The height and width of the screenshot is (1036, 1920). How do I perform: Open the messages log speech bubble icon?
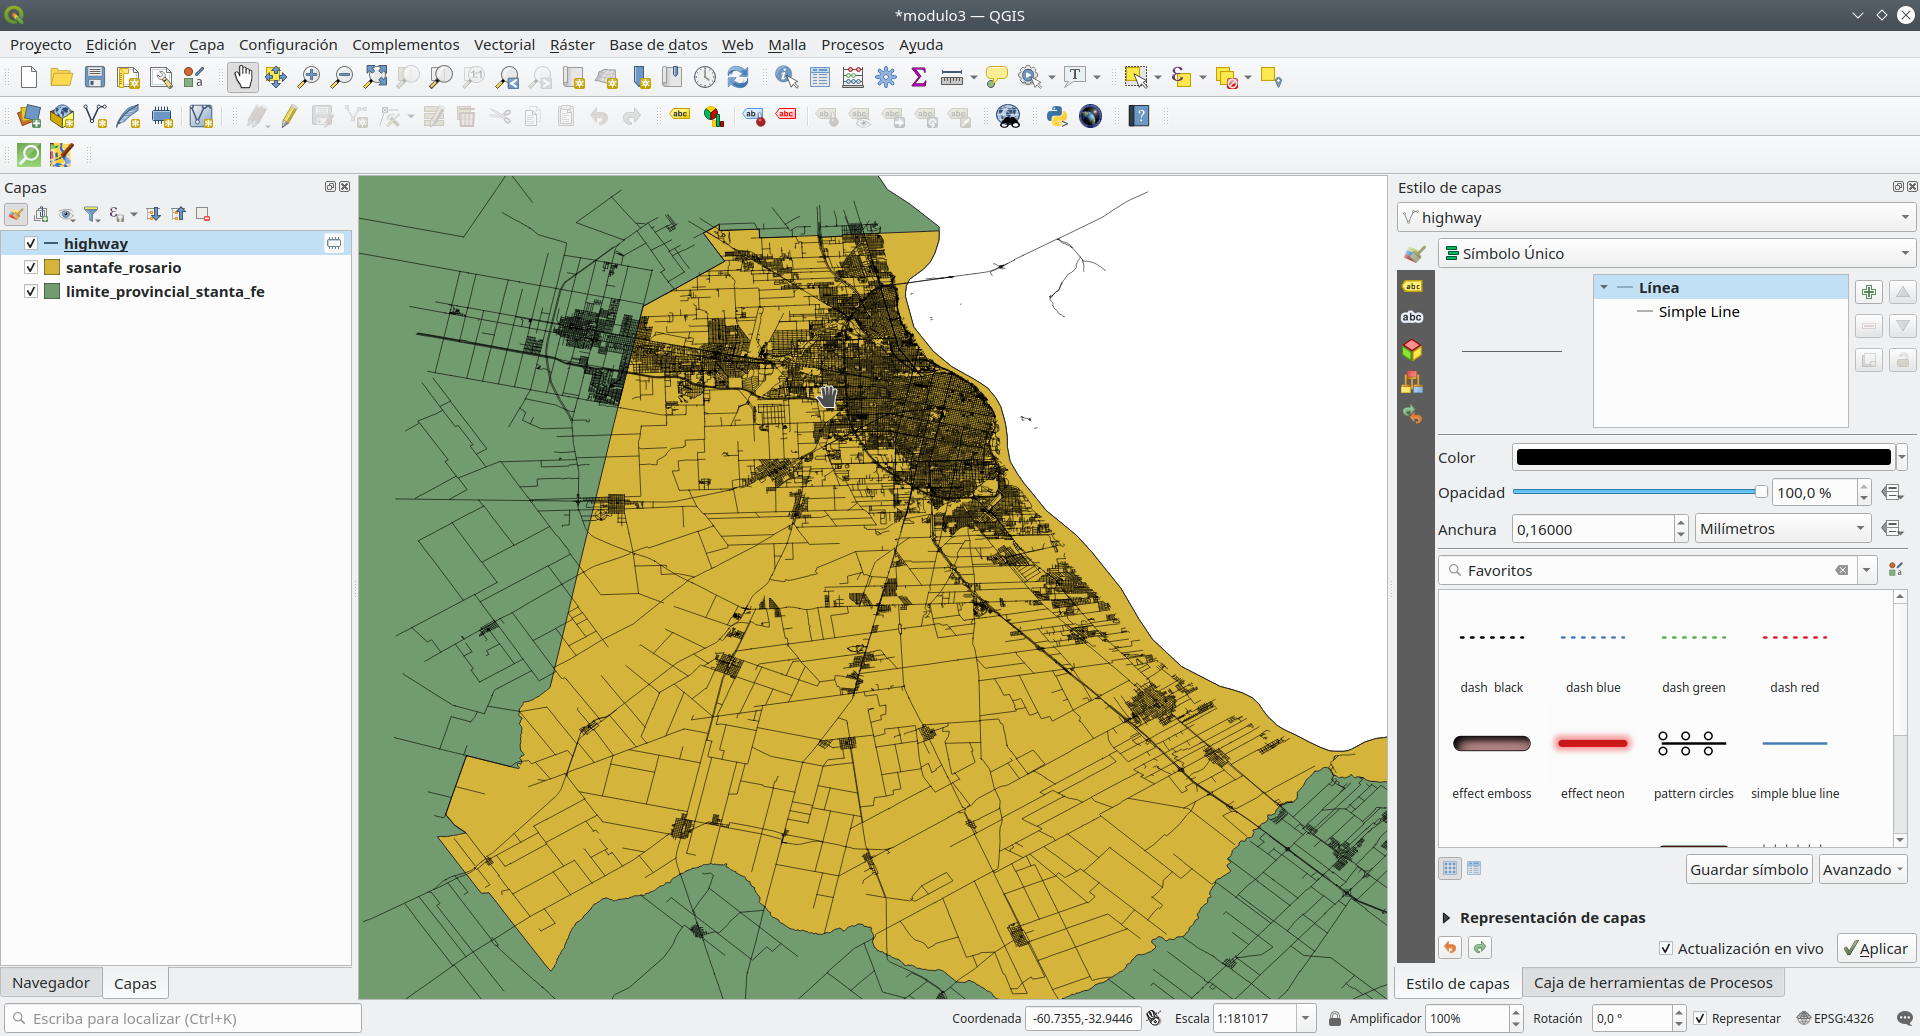click(1904, 1018)
